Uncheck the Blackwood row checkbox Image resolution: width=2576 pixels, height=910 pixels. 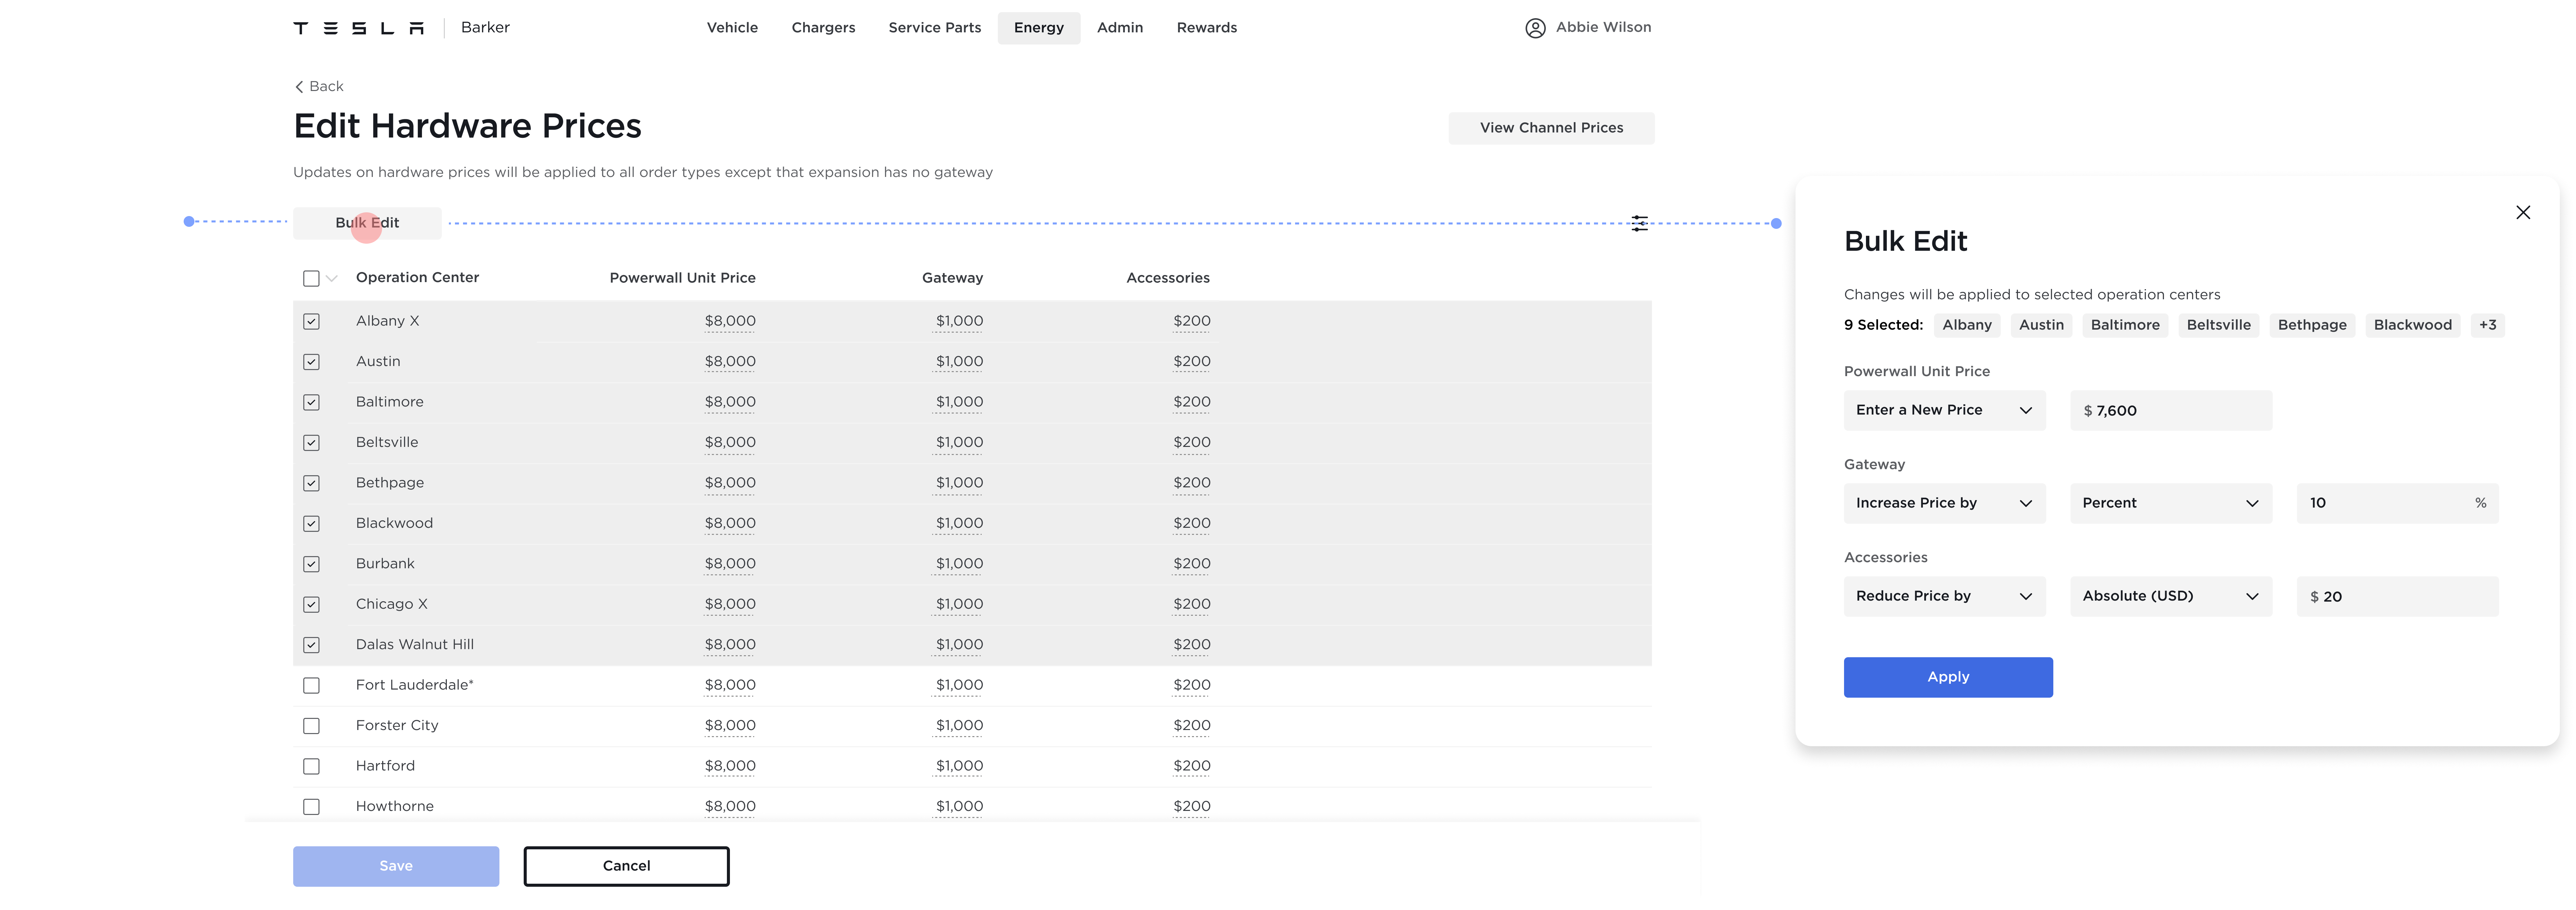click(311, 524)
